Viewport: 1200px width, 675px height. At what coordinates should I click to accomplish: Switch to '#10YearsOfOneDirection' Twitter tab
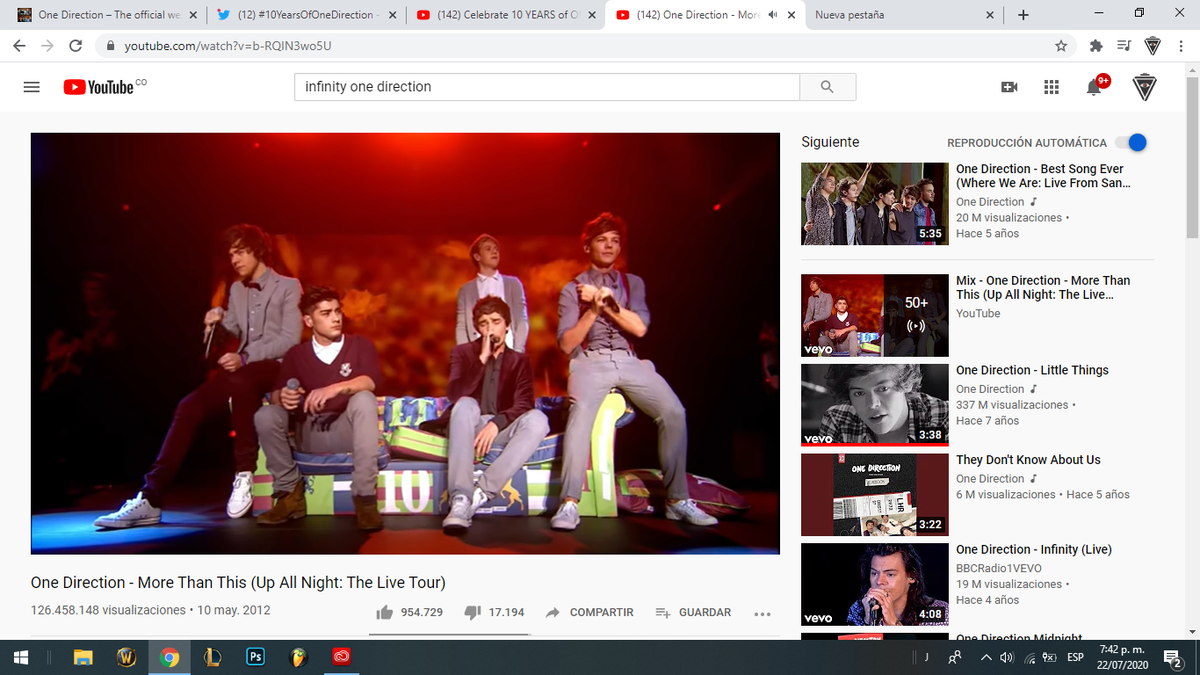coord(305,15)
